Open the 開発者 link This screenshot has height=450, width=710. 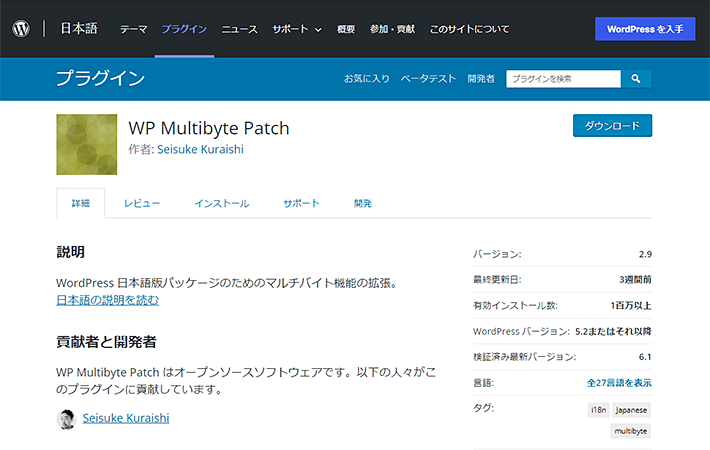point(481,79)
